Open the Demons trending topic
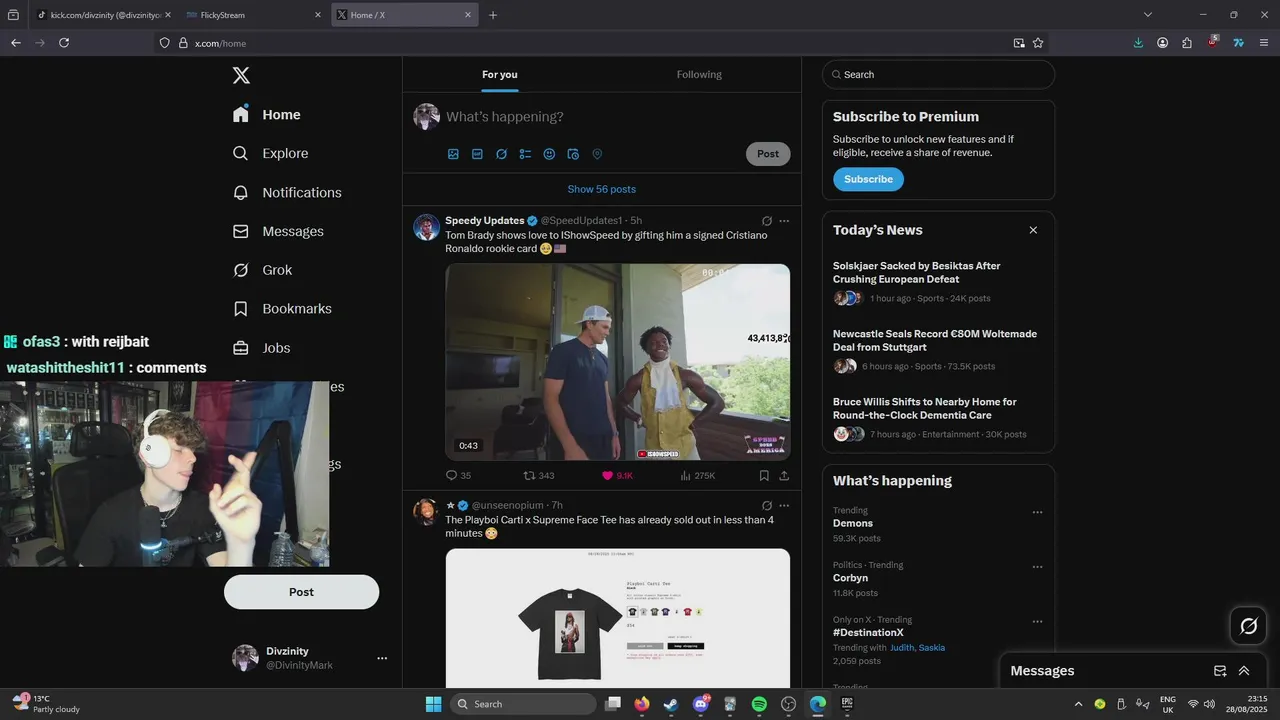Screen dimensions: 1280x720 [x=853, y=523]
